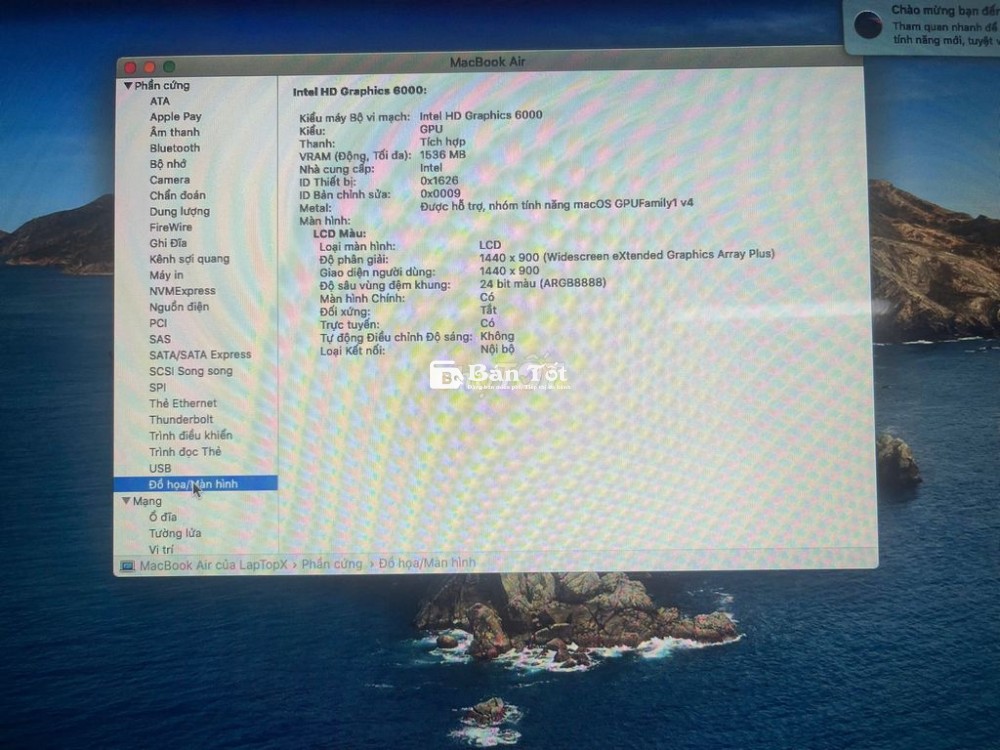Click Phần cứng breadcrumb in path bar

pyautogui.click(x=332, y=564)
